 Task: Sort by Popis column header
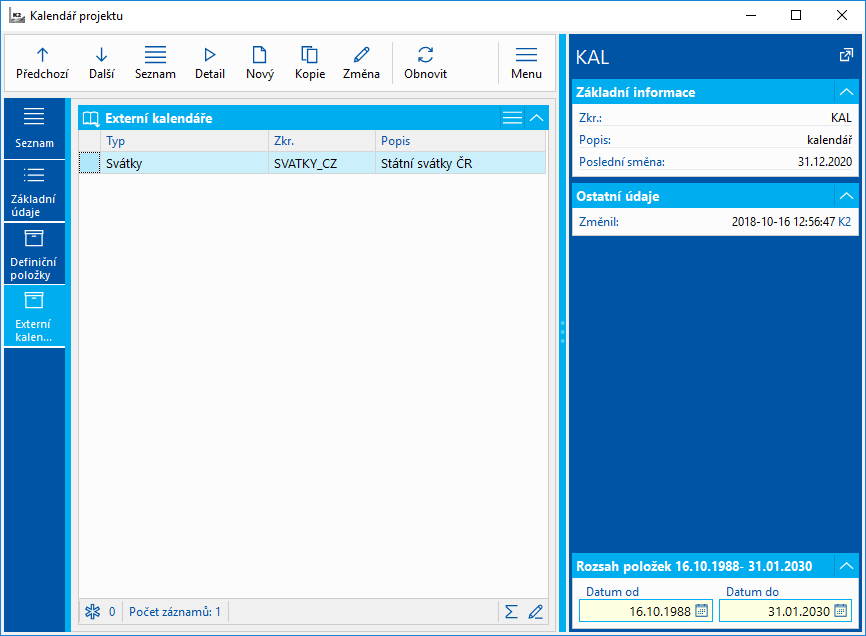461,141
